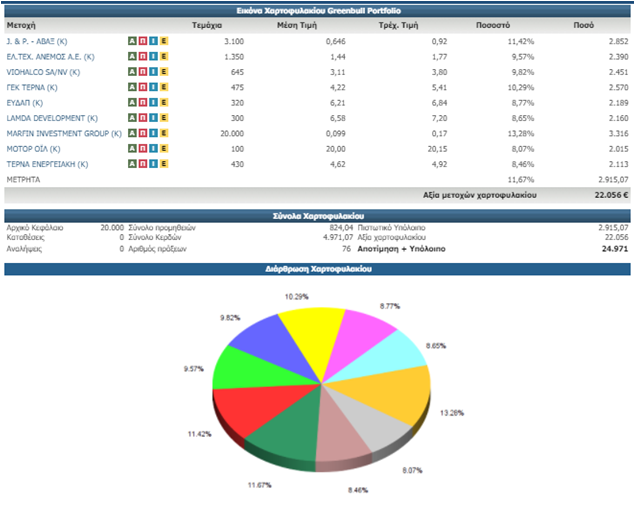Open the ΕΛ.ΤΕΧ. ΑΝΕΜΟΣ Α.Ε. (Κ) link
Image resolution: width=635 pixels, height=513 pixels.
[50, 57]
